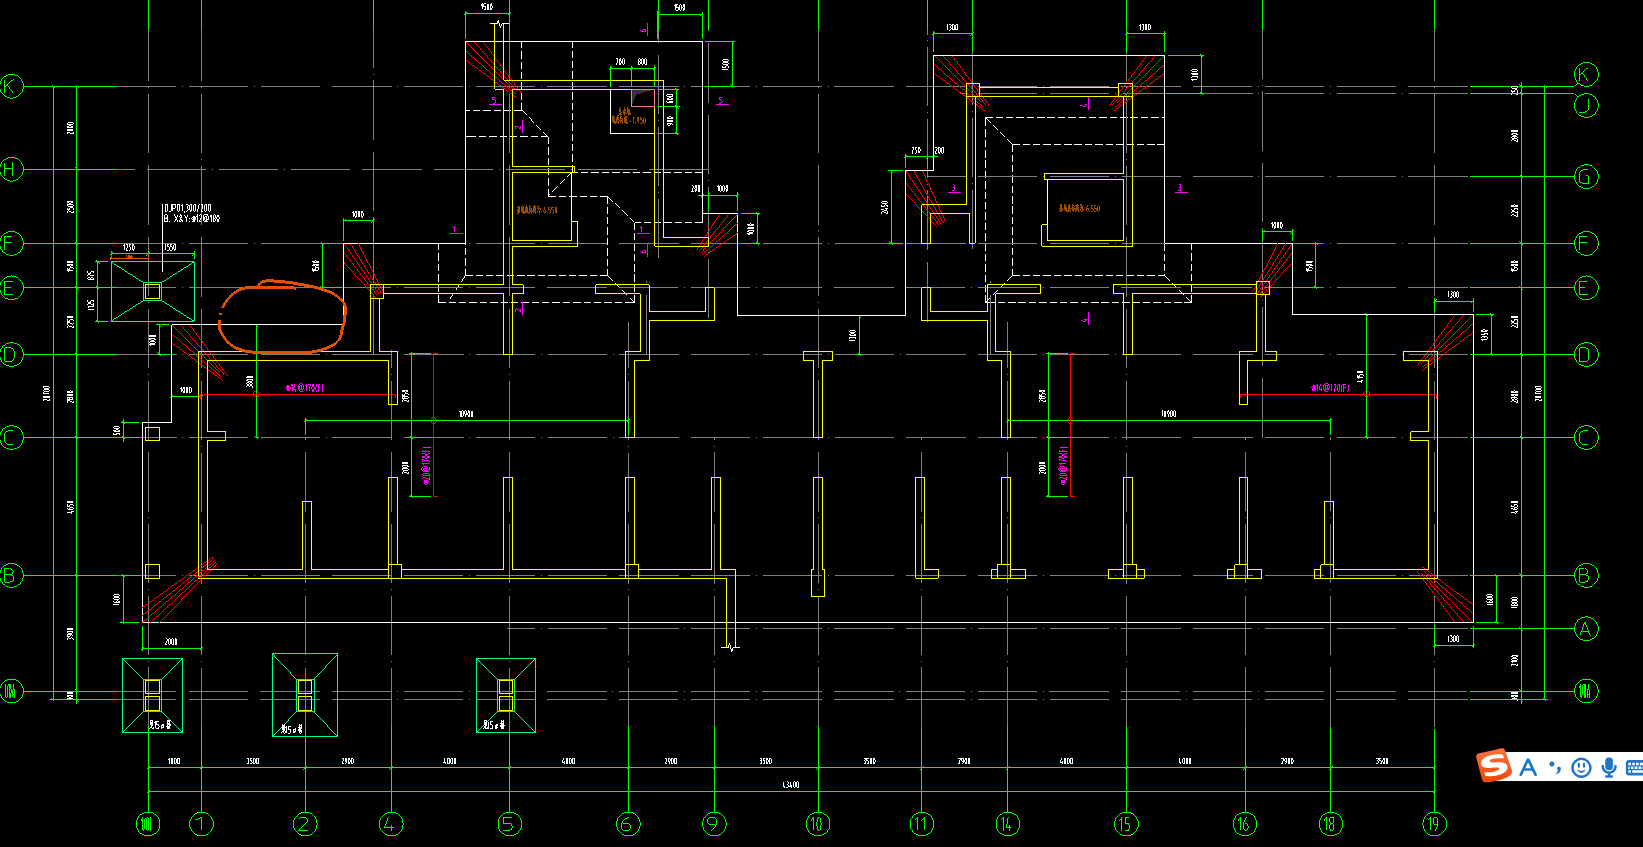1643x847 pixels.
Task: Select axis bubble 11 in the number row
Action: click(x=921, y=824)
